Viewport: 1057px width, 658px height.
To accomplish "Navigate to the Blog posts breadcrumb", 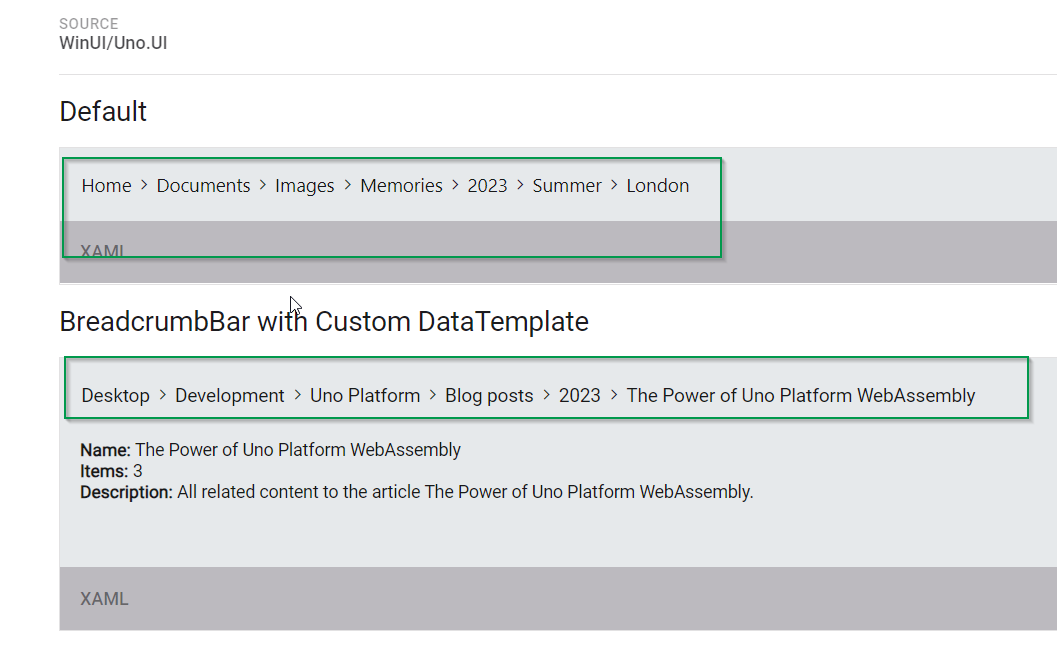I will [489, 396].
